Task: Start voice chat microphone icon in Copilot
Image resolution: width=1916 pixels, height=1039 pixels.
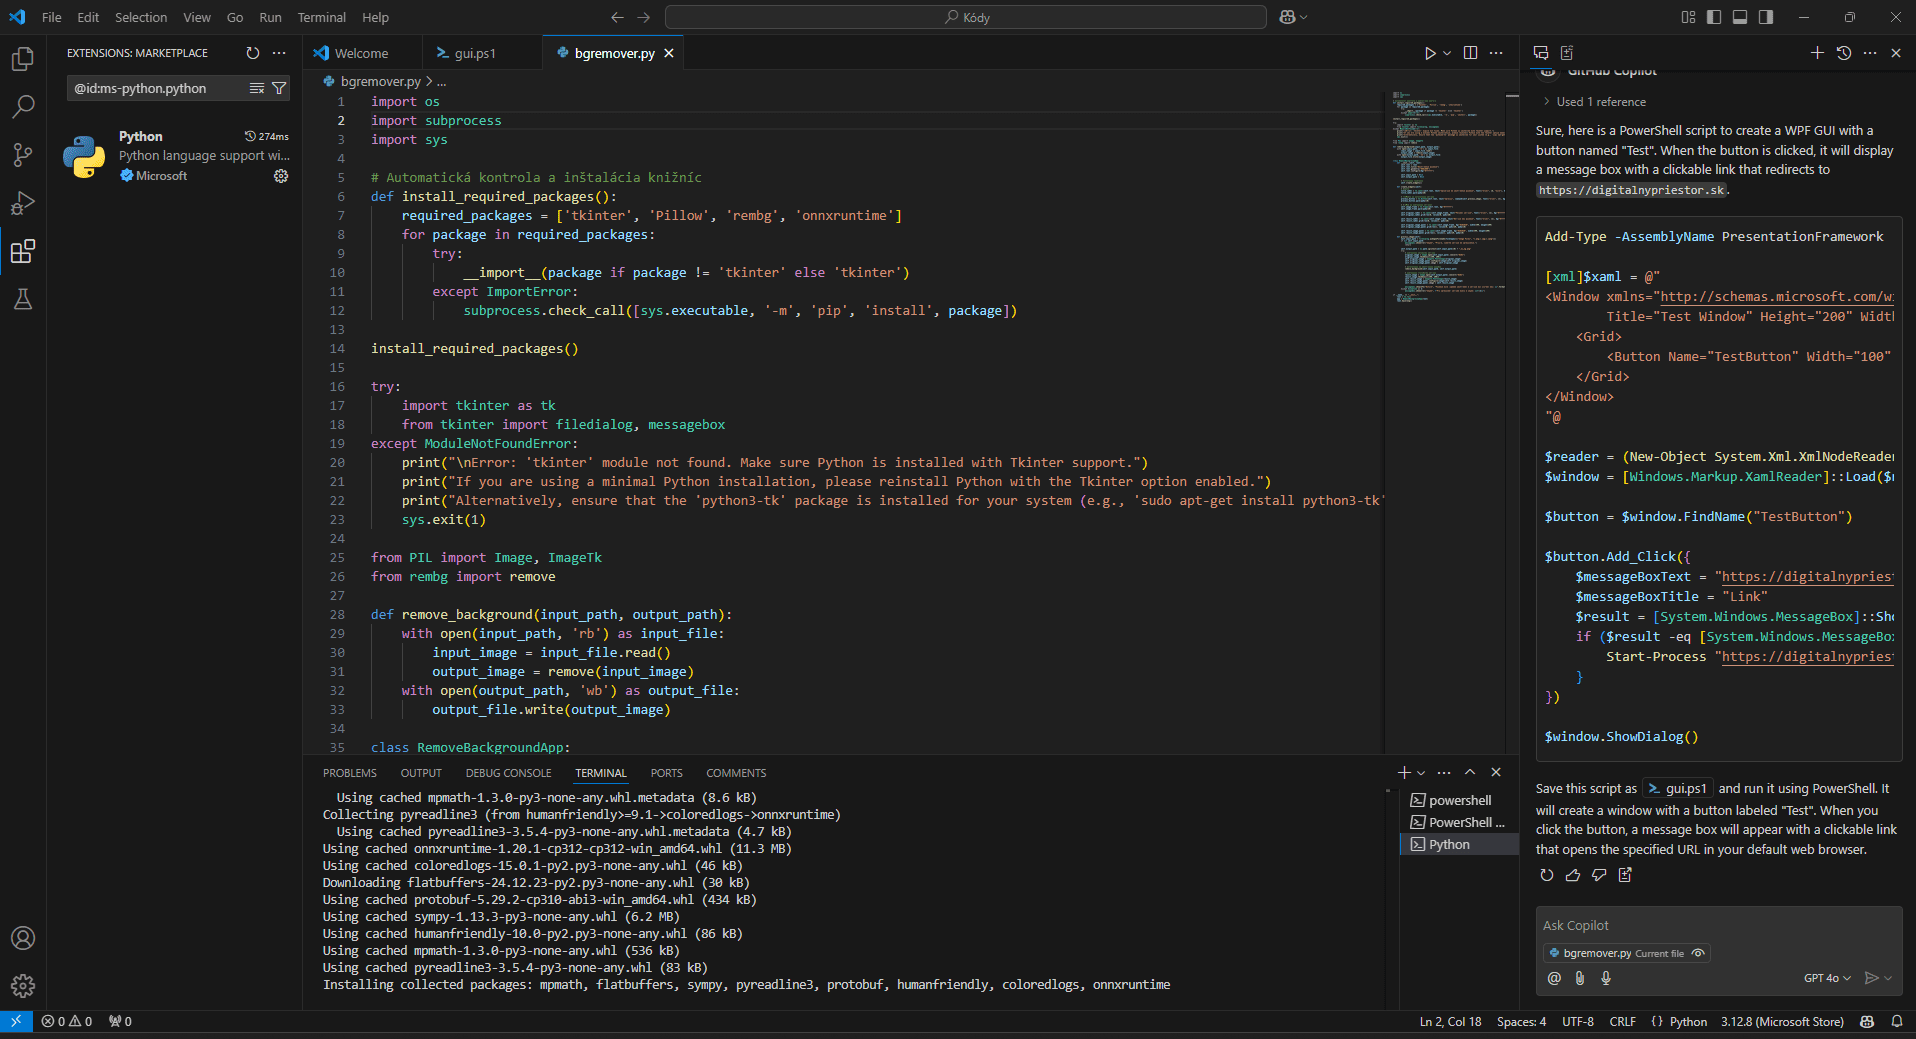Action: 1606,978
